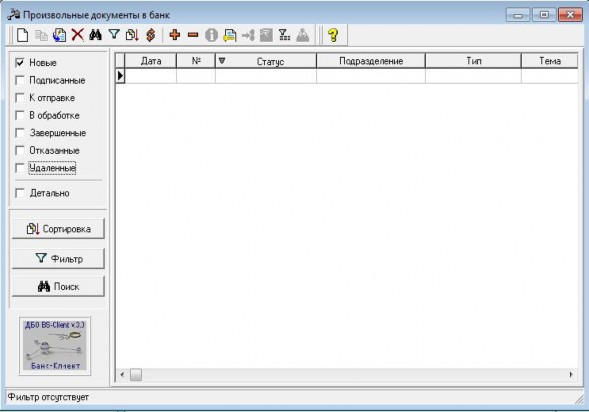This screenshot has height=412, width=589.
Task: Click the sort arrow in Статус column header
Action: (222, 60)
